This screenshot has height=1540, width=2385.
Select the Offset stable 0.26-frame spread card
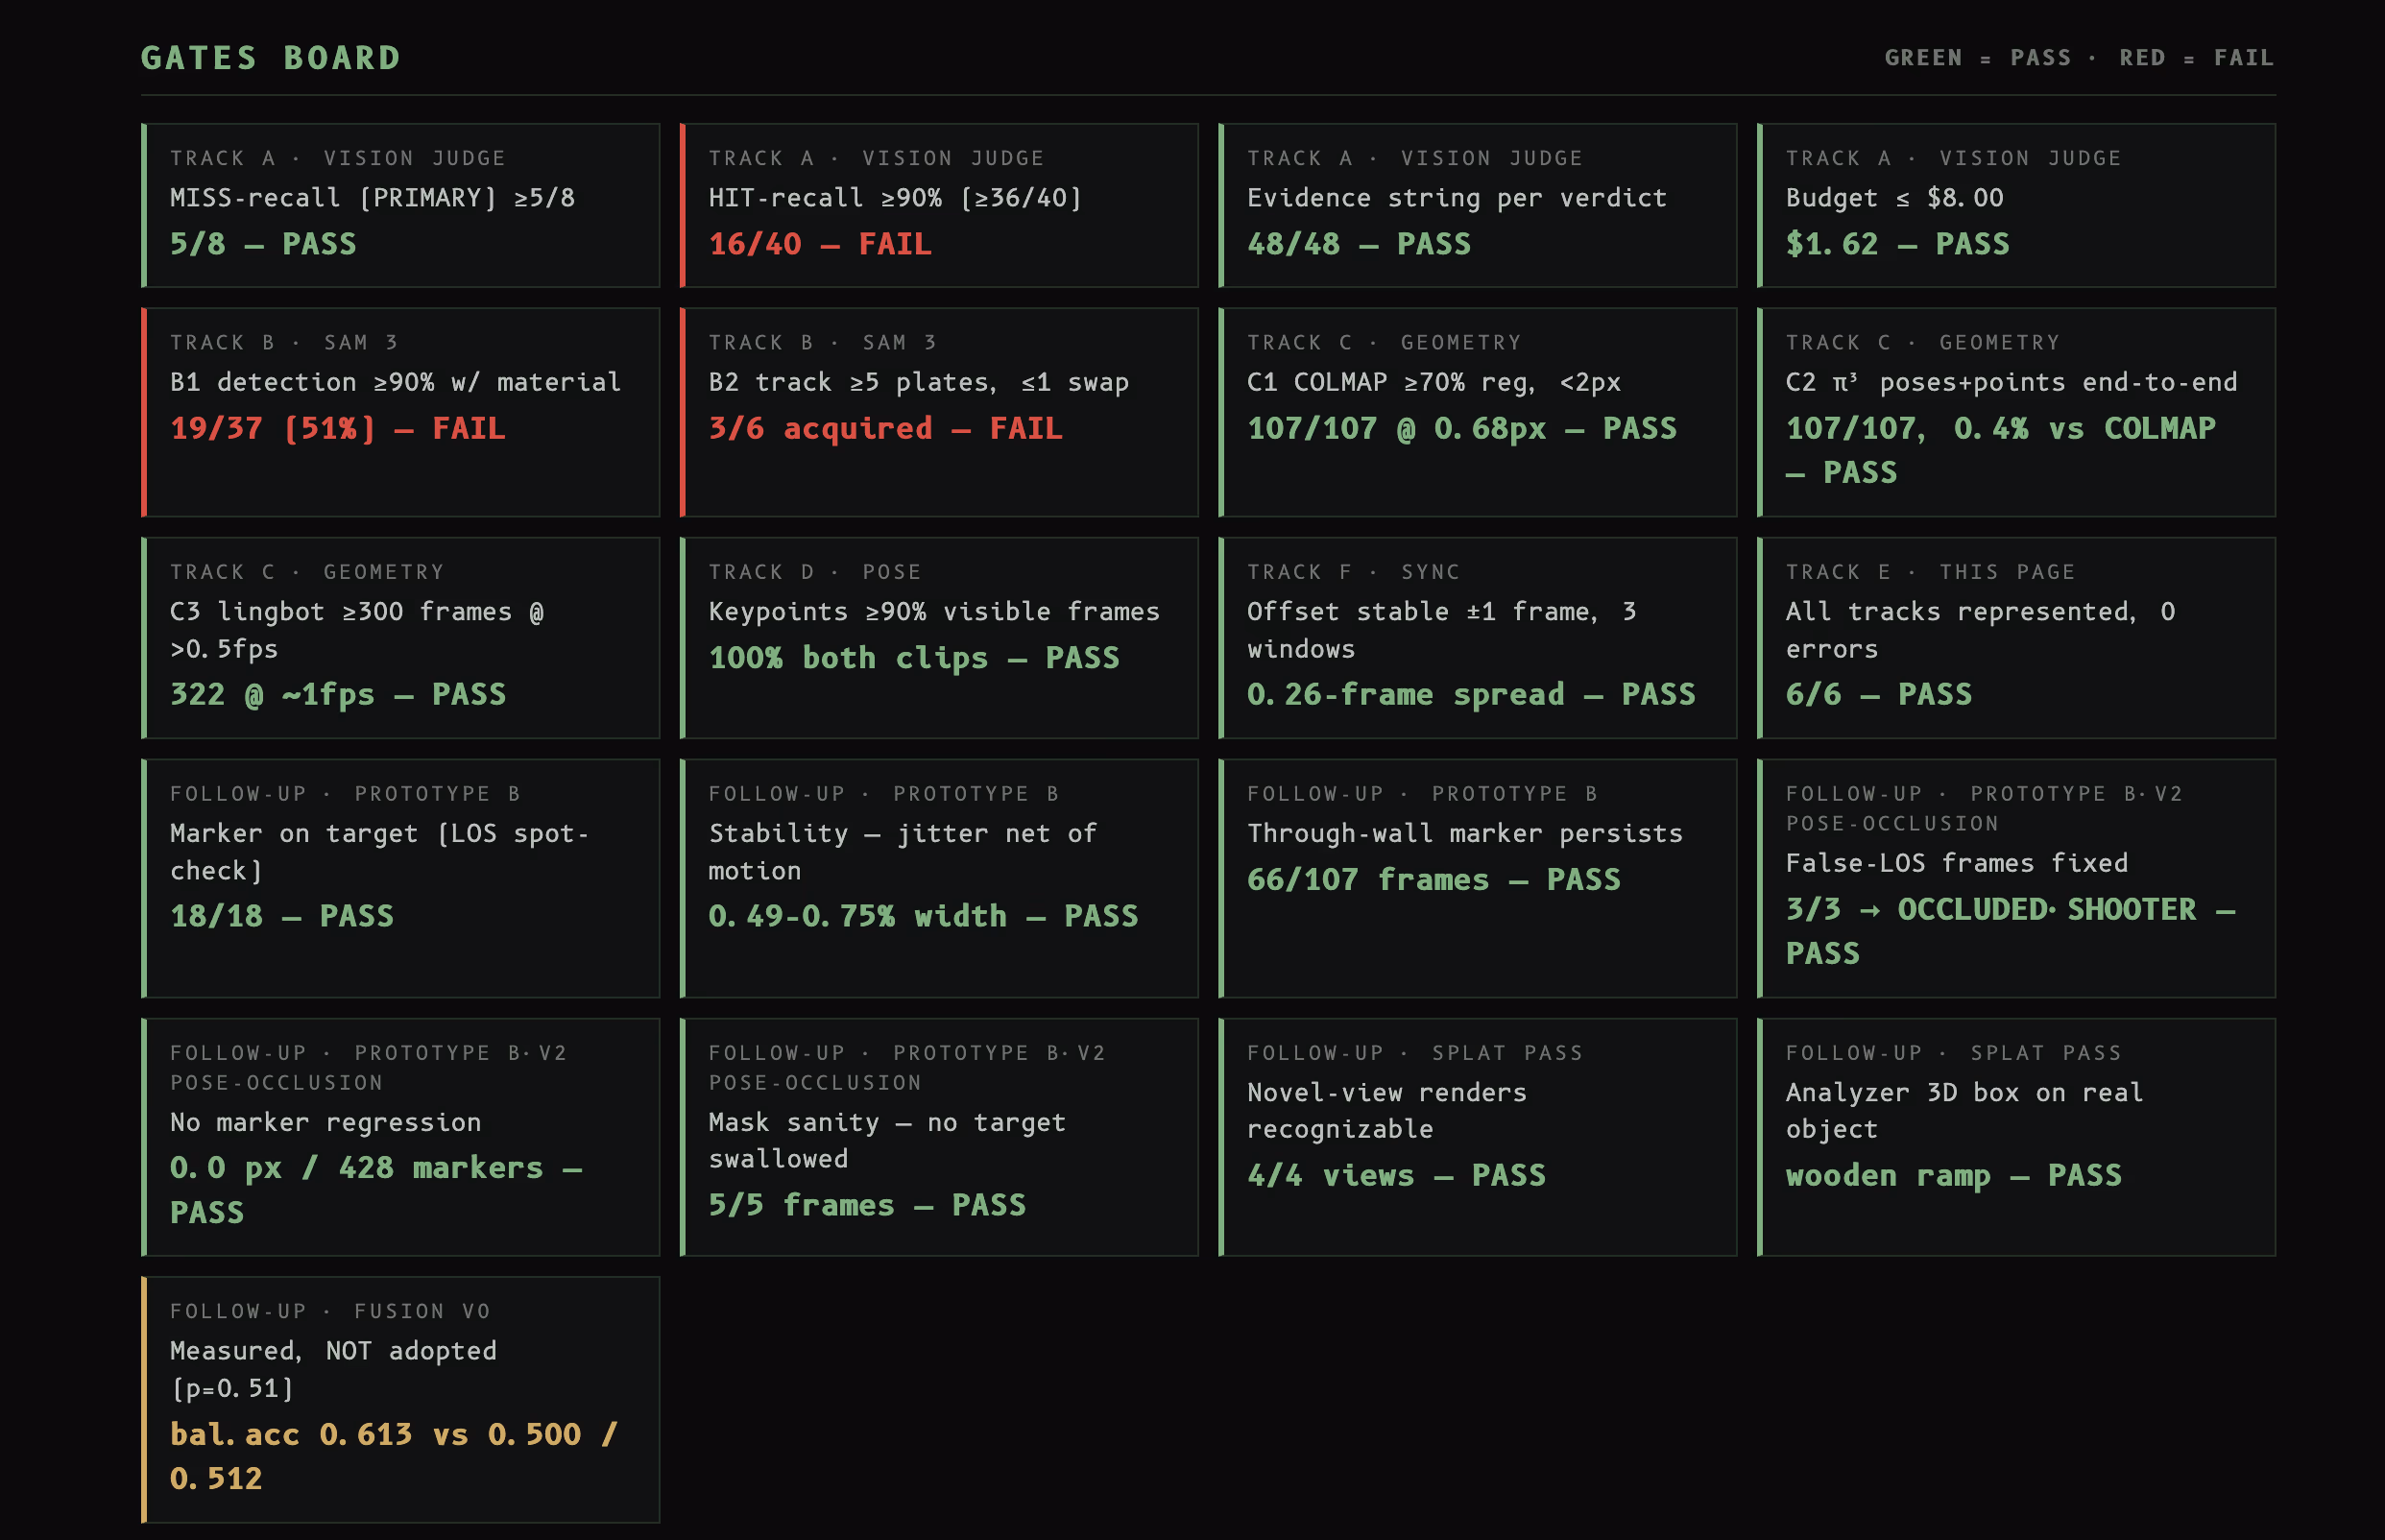coord(1477,638)
